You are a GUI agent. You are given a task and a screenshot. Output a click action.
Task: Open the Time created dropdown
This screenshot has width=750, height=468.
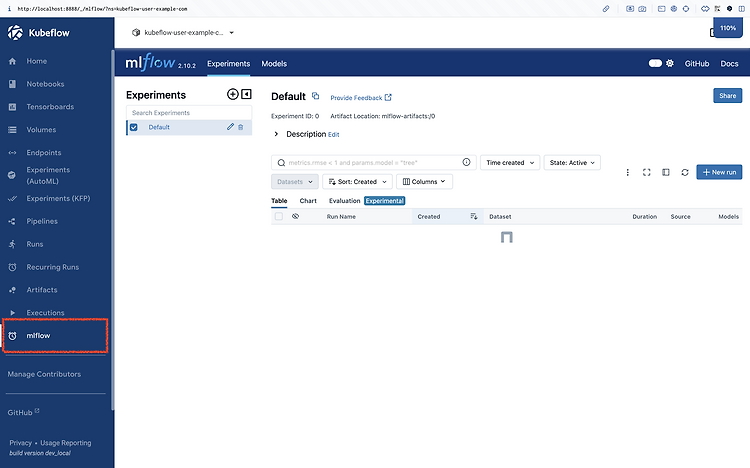[510, 163]
